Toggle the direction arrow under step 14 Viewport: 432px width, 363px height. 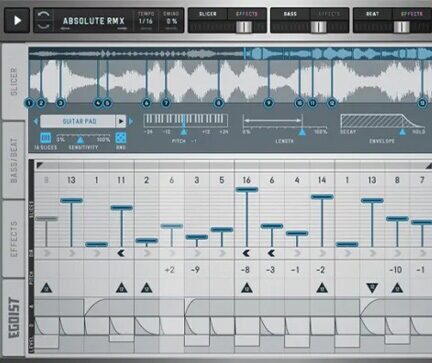click(x=322, y=253)
